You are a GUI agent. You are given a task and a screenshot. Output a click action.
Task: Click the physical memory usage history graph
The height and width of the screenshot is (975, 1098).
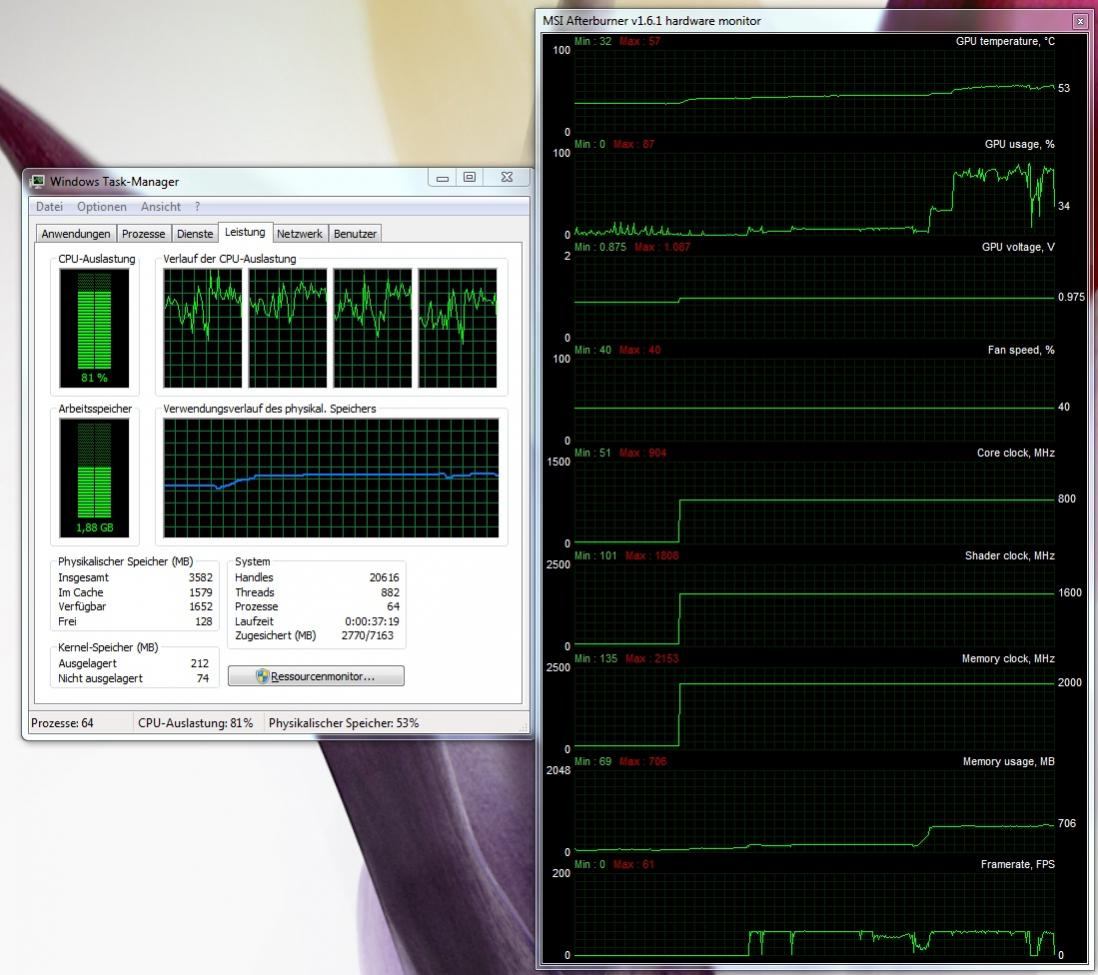click(331, 478)
